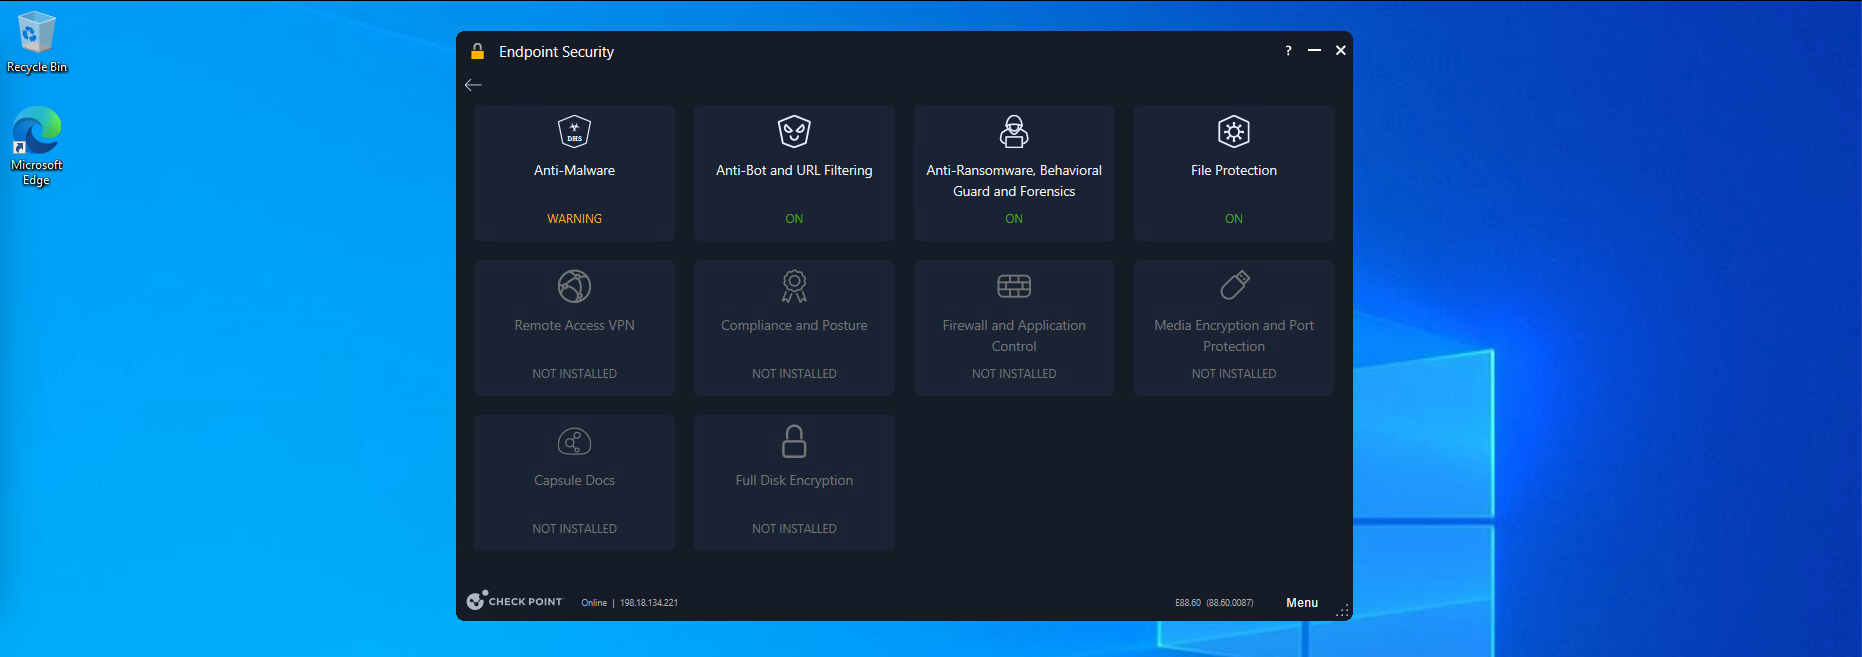Select the Capsule Docs share icon
The height and width of the screenshot is (657, 1862).
574,441
